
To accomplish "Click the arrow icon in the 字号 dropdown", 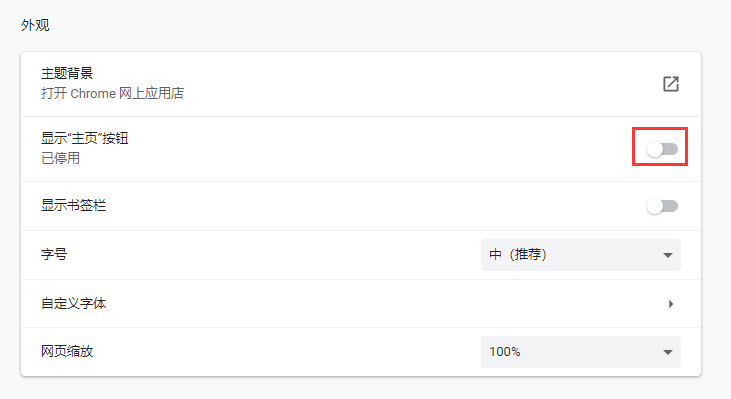I will (x=668, y=255).
